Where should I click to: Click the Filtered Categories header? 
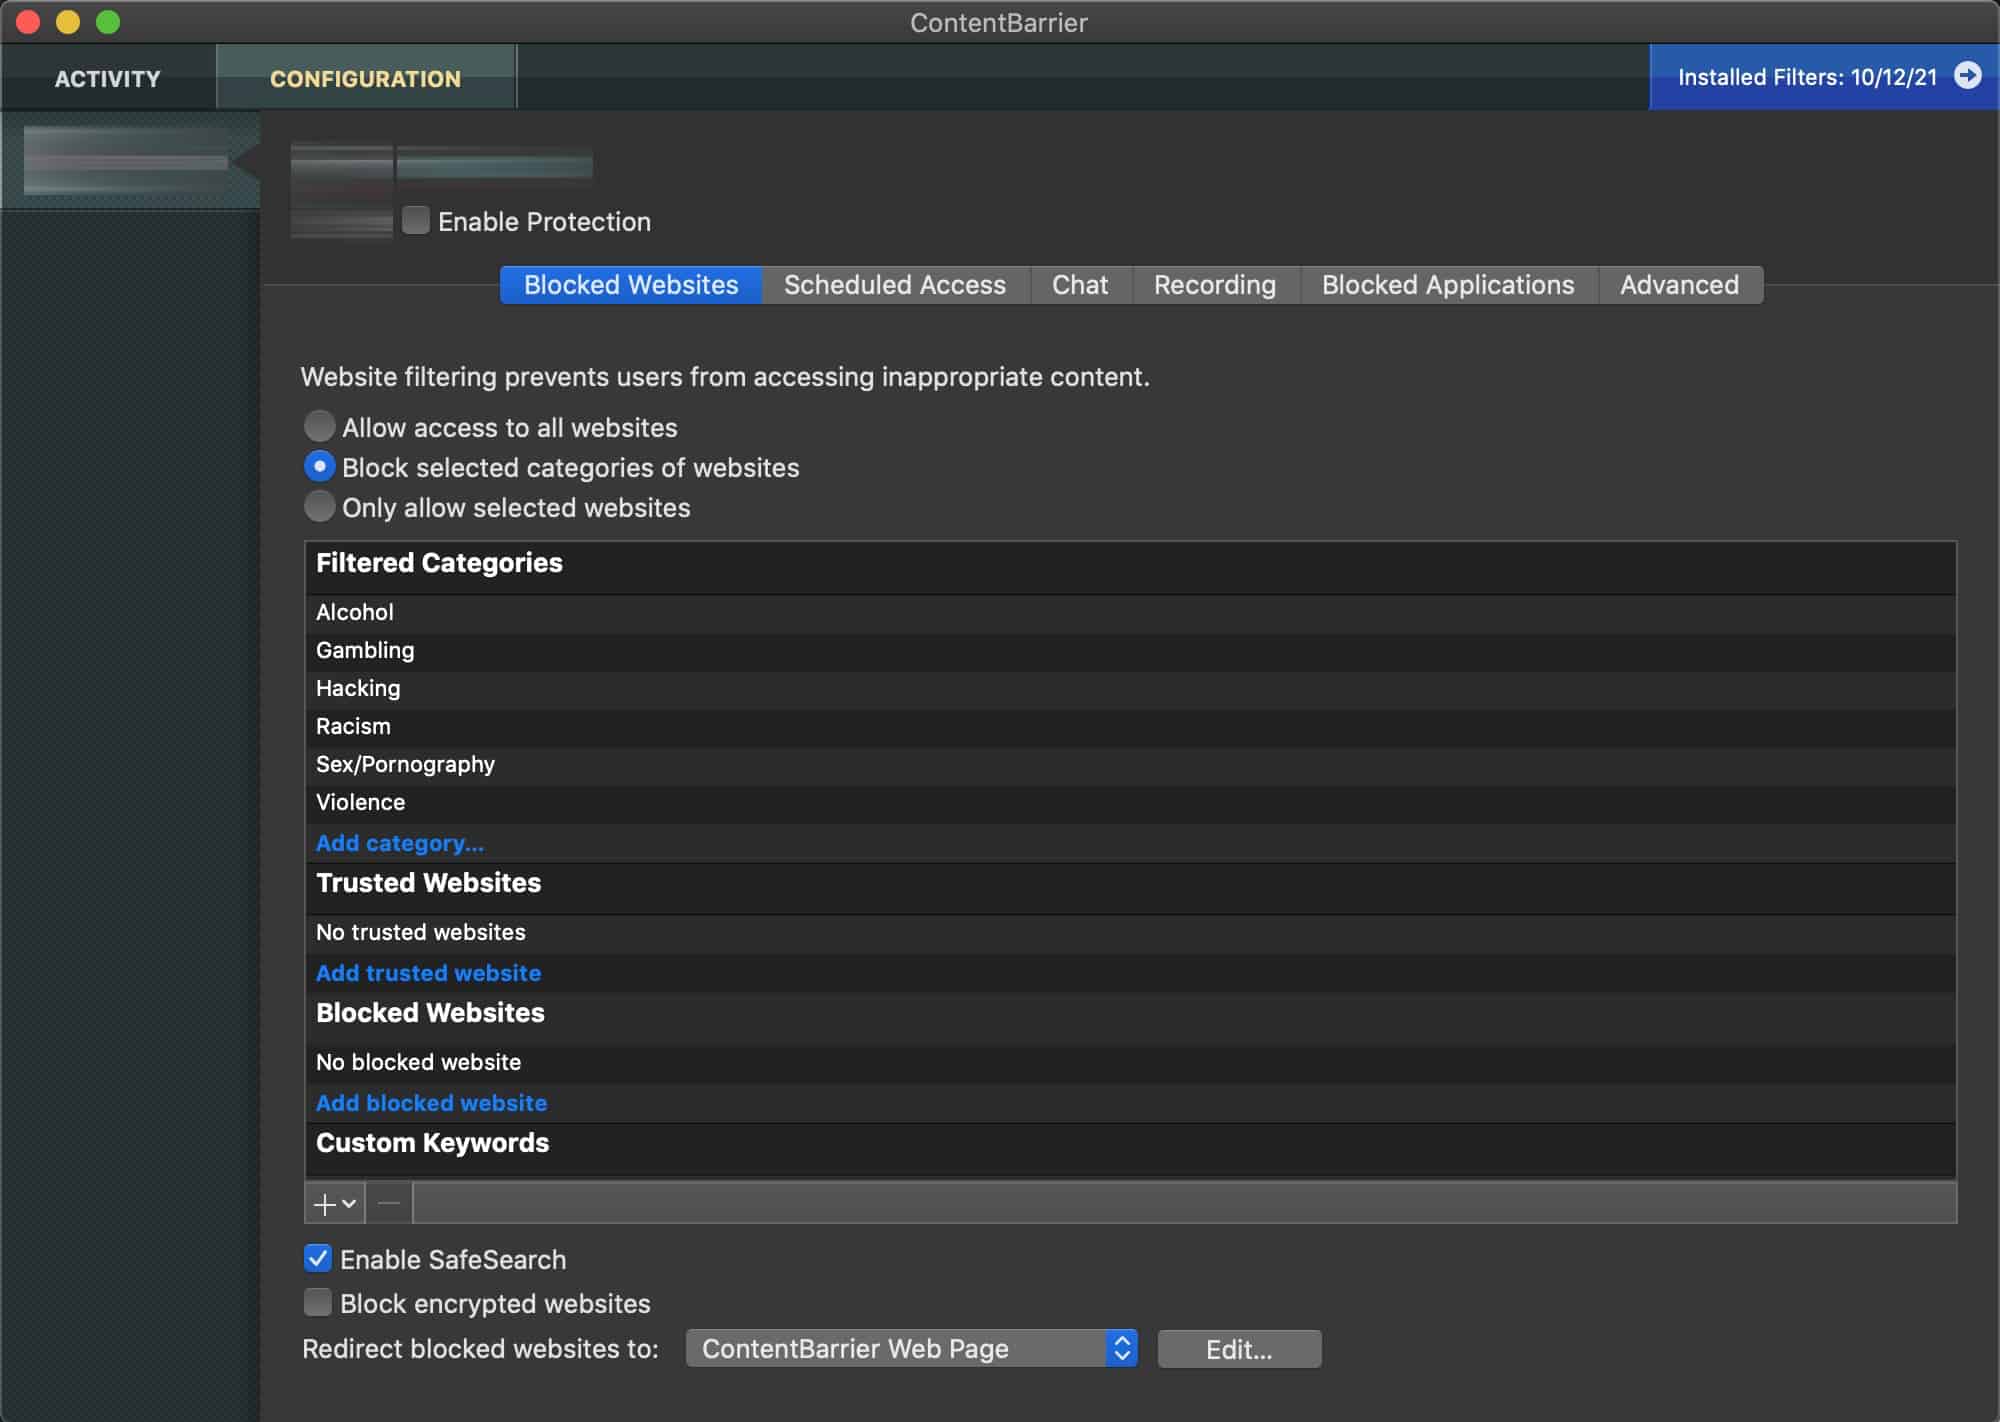[1130, 567]
